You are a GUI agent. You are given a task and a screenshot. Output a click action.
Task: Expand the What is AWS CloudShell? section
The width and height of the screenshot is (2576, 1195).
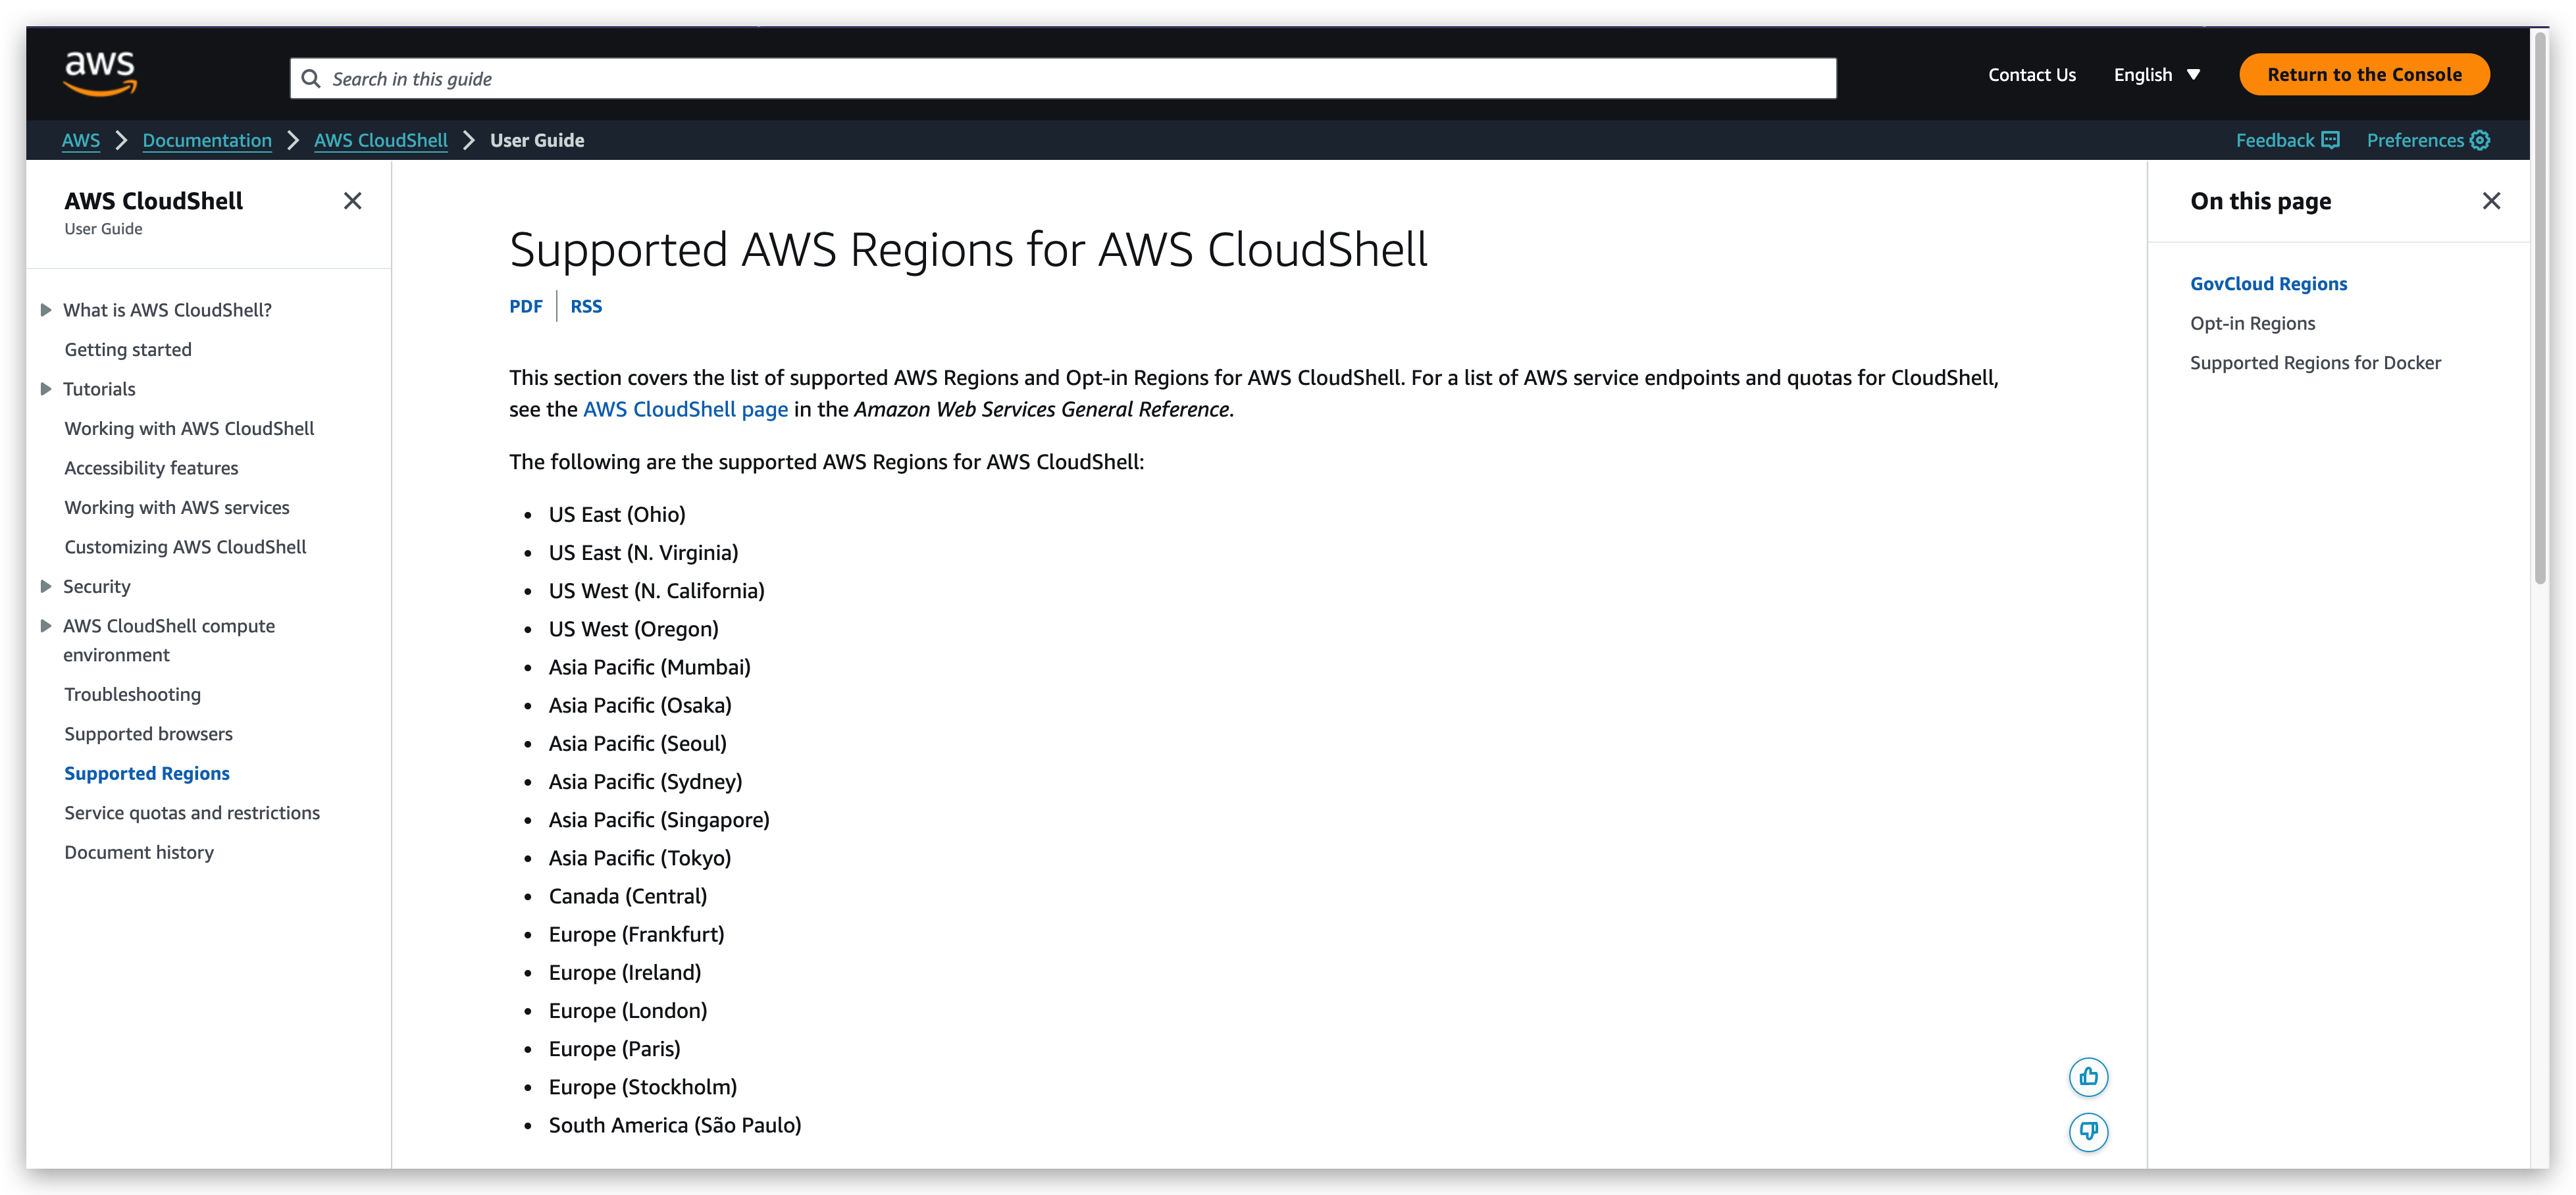tap(46, 309)
